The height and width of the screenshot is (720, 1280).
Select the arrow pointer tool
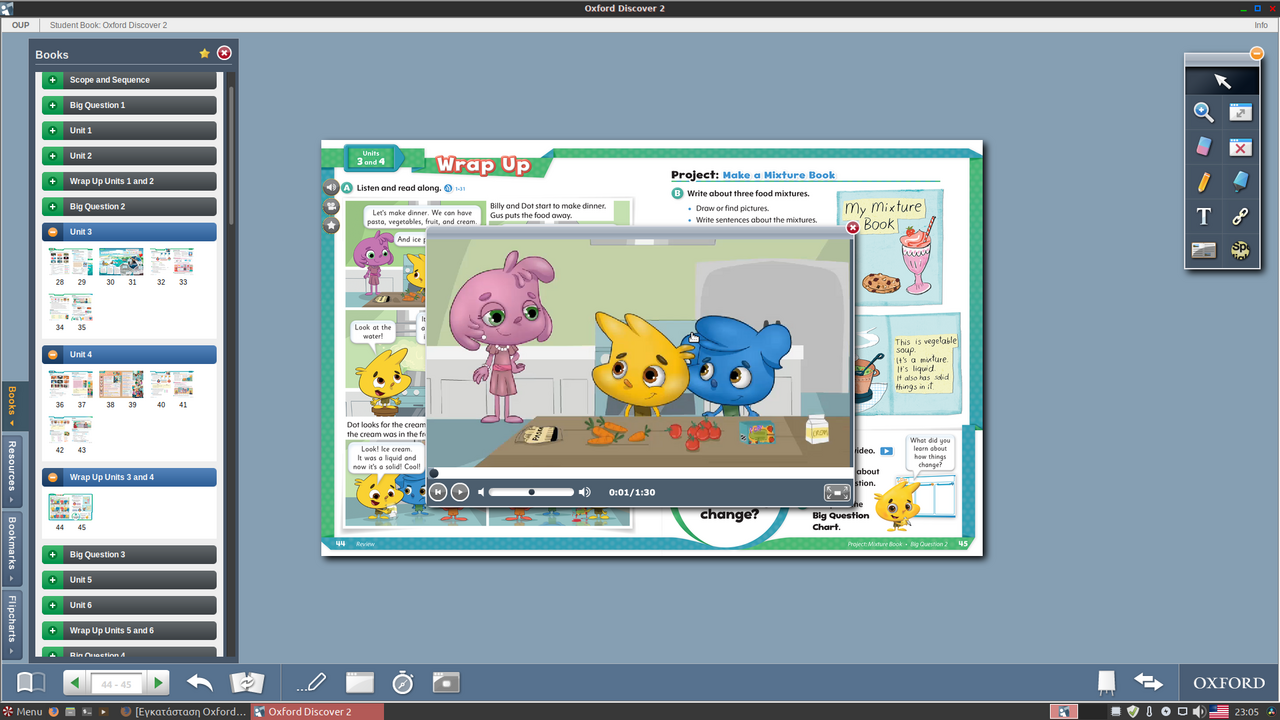click(x=1222, y=81)
